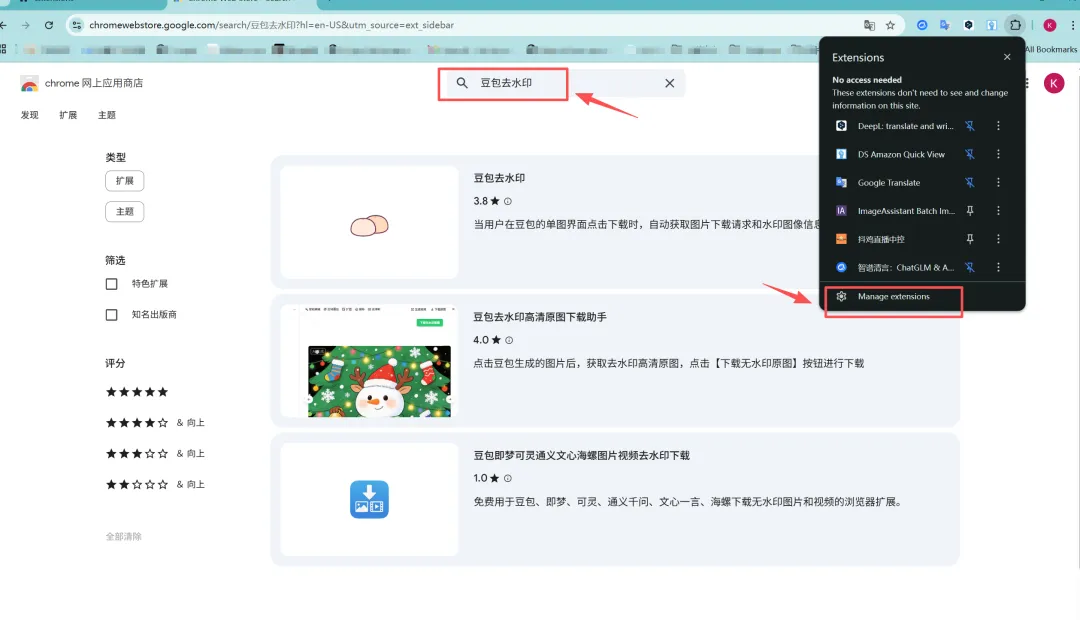This screenshot has height=620, width=1080.
Task: Open Manage extensions
Action: point(893,296)
